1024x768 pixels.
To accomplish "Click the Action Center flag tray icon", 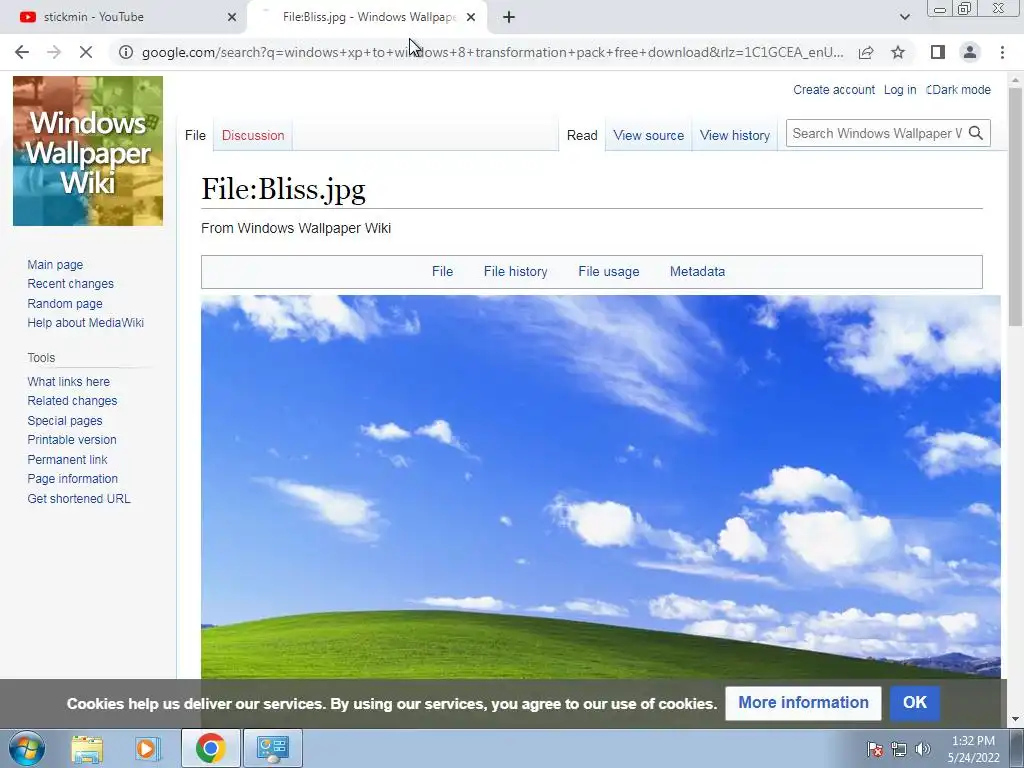I will coord(875,749).
